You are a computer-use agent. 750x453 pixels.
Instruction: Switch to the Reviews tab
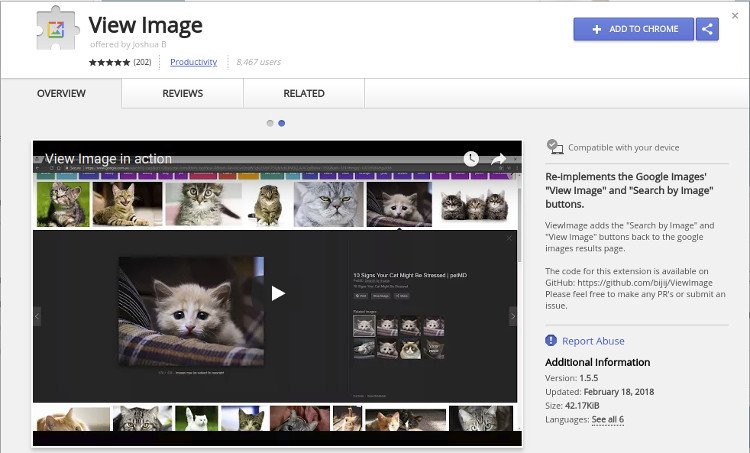182,93
